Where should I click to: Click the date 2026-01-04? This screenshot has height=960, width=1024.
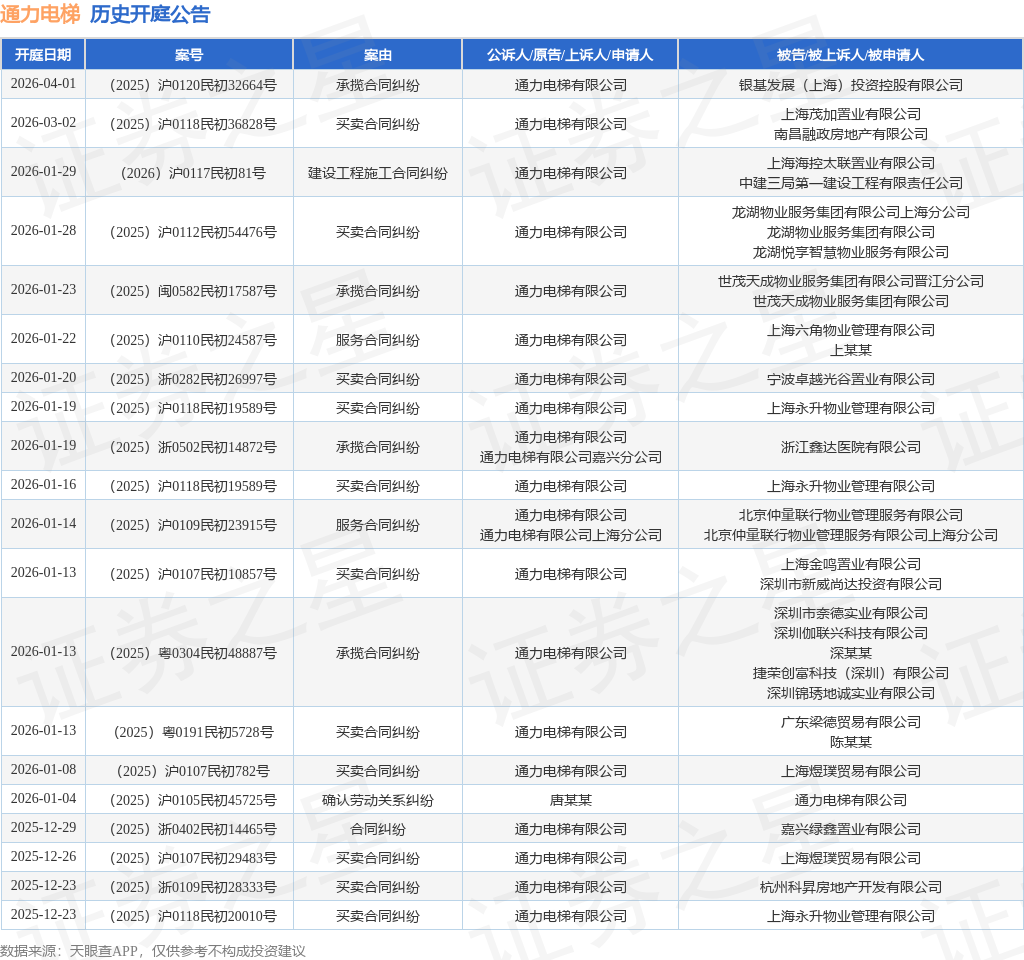pos(43,799)
